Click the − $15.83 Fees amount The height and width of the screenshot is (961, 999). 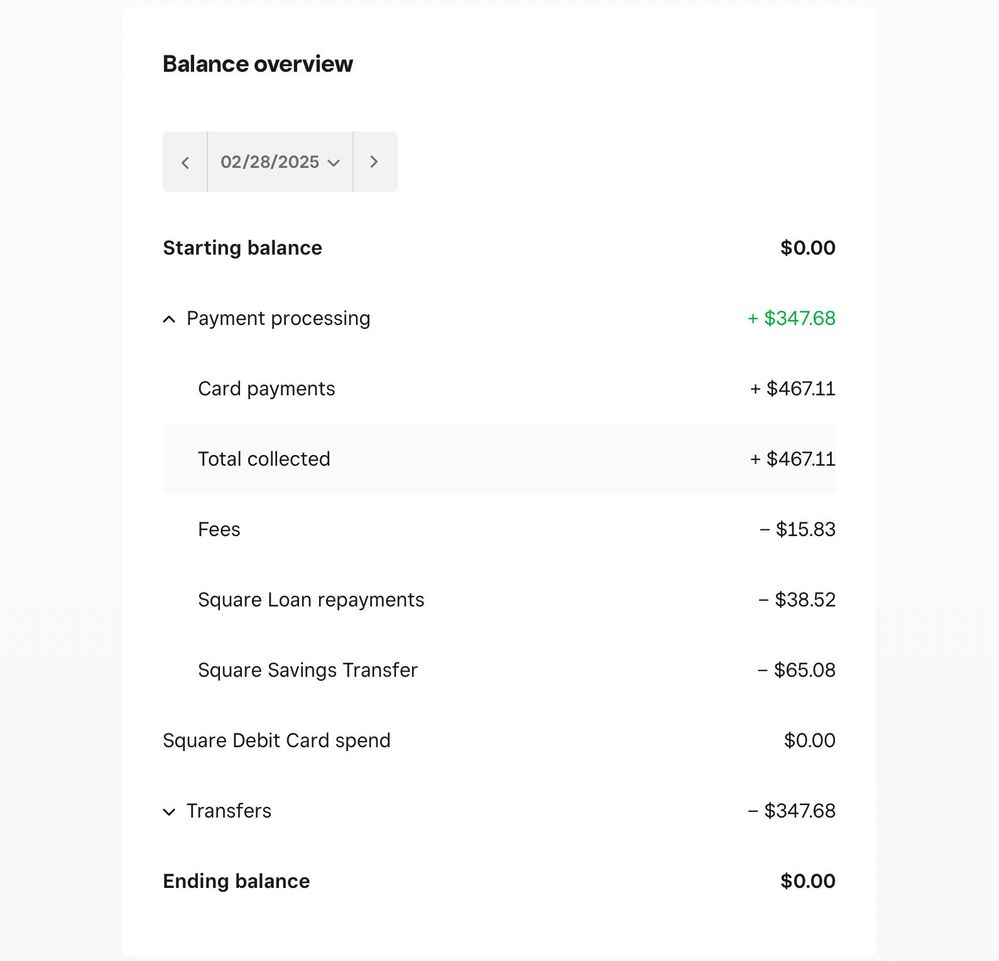pos(797,530)
